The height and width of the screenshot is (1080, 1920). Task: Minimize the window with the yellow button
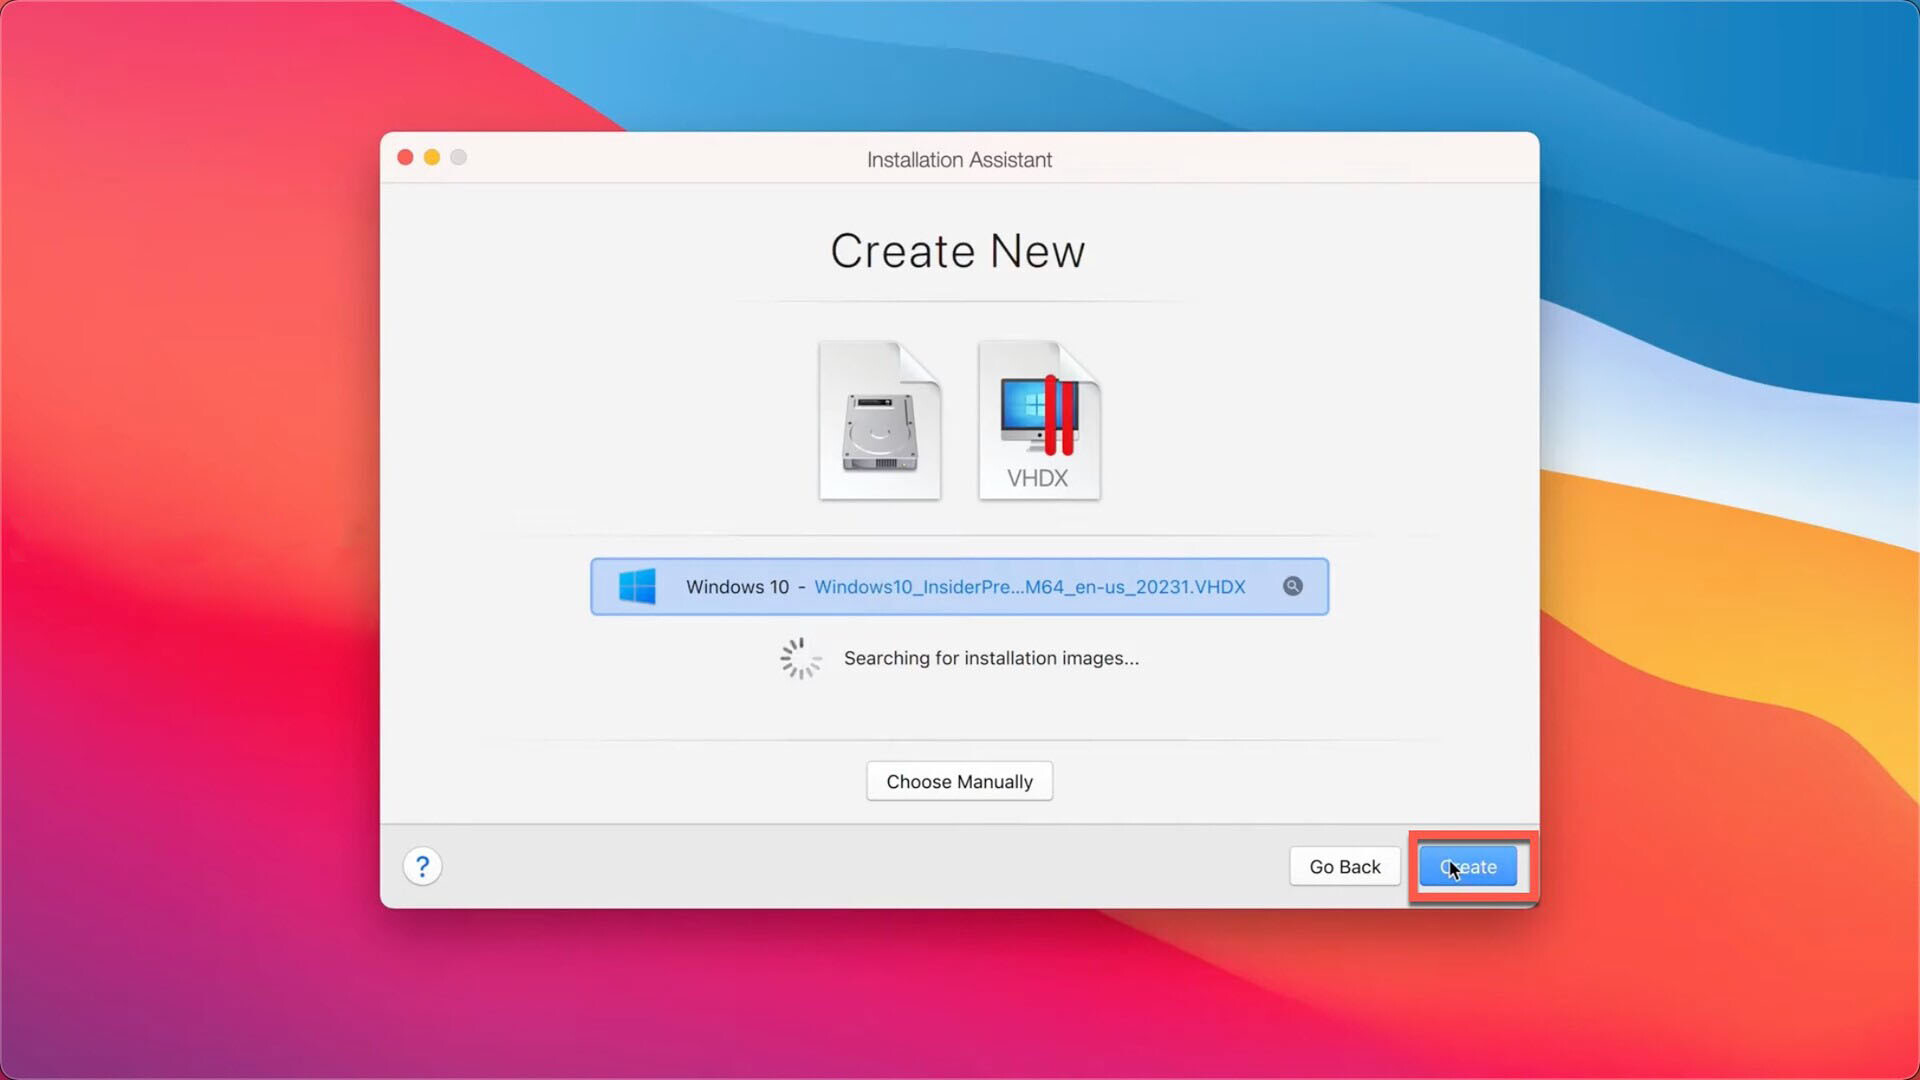pos(431,157)
